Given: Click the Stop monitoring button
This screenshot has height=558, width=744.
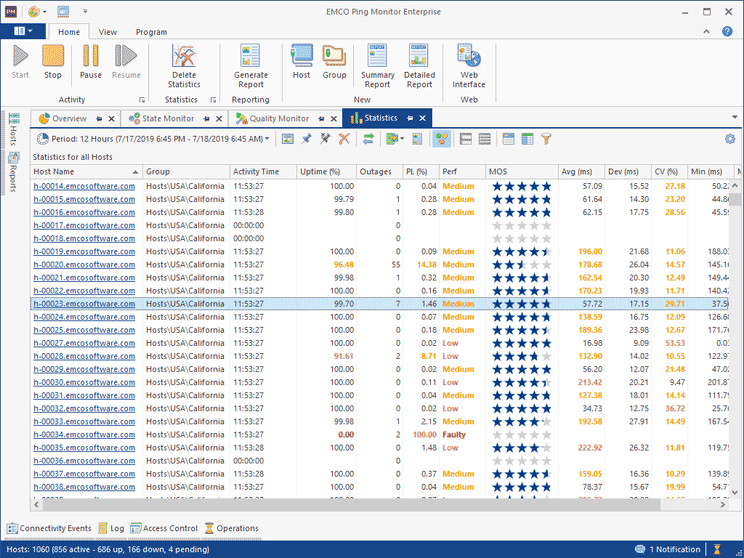Looking at the screenshot, I should 53,62.
